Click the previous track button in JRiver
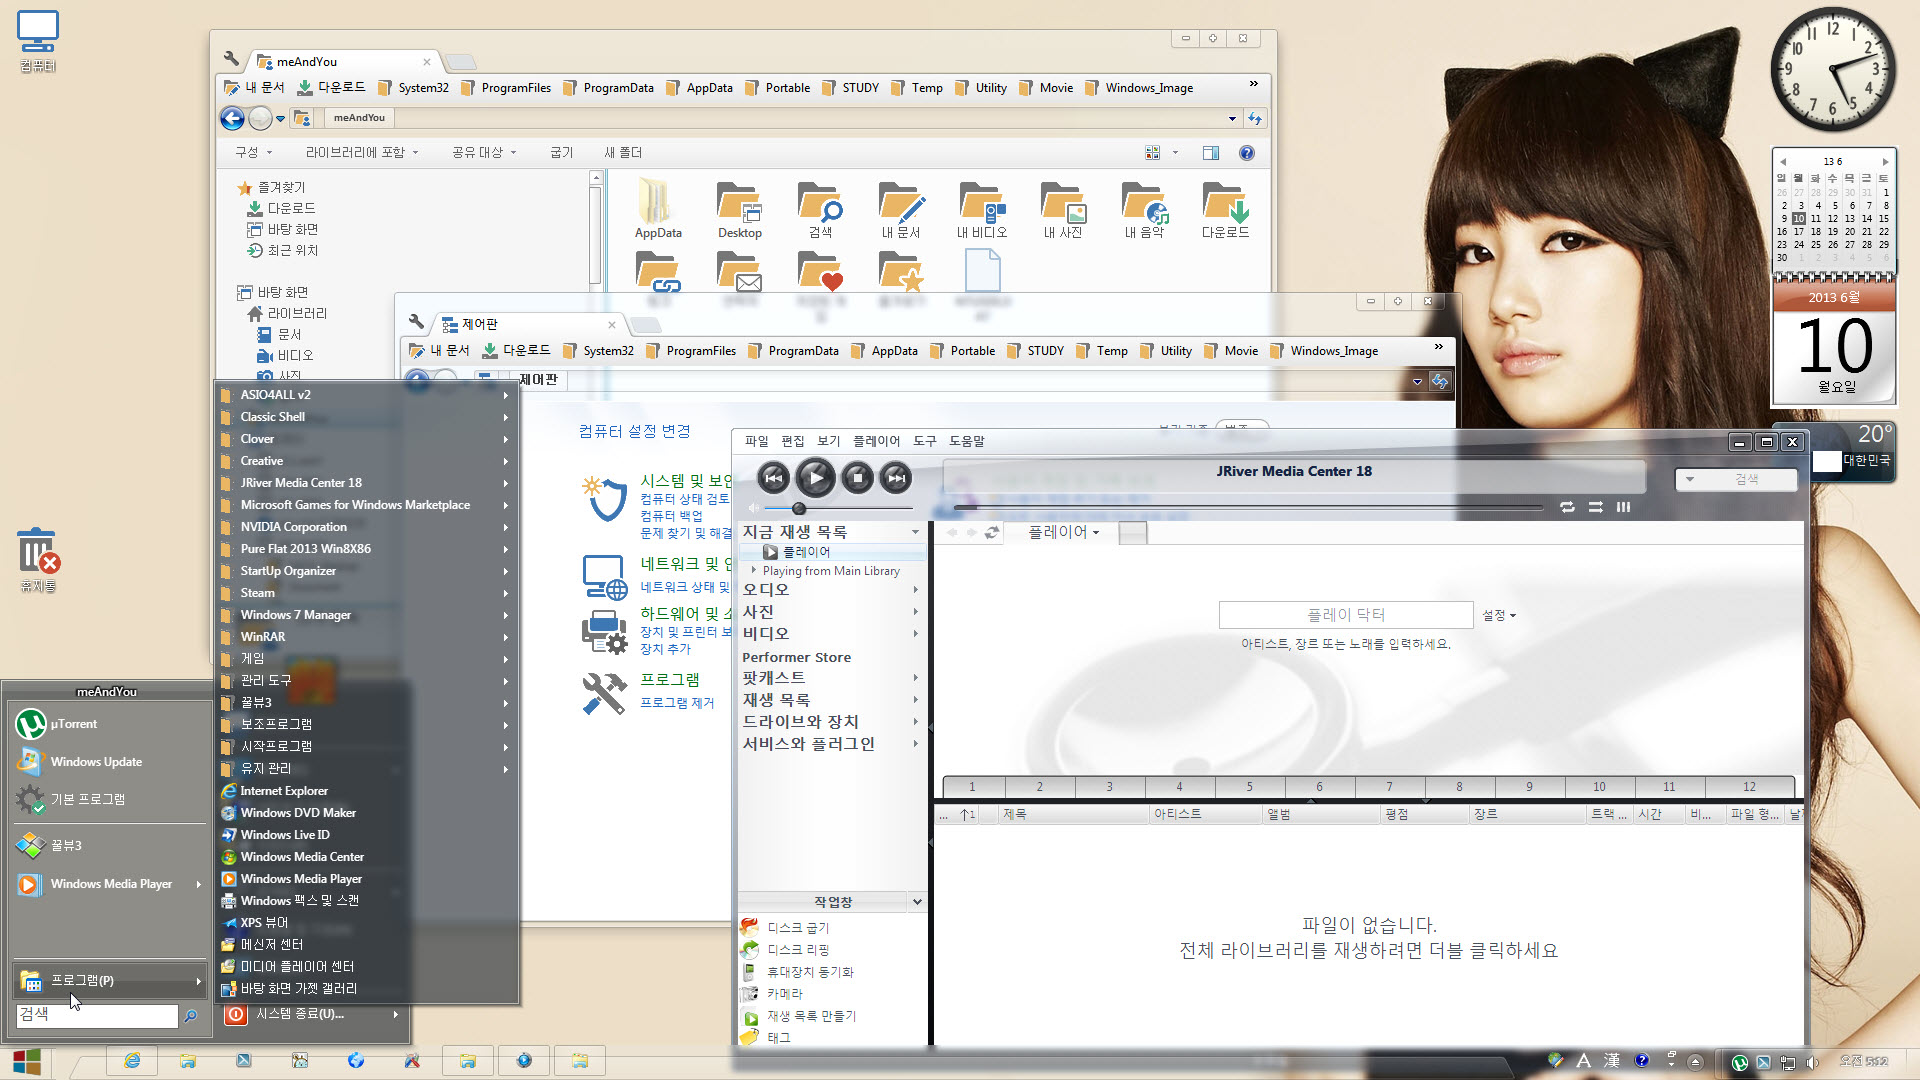The image size is (1920, 1080). pos(773,478)
